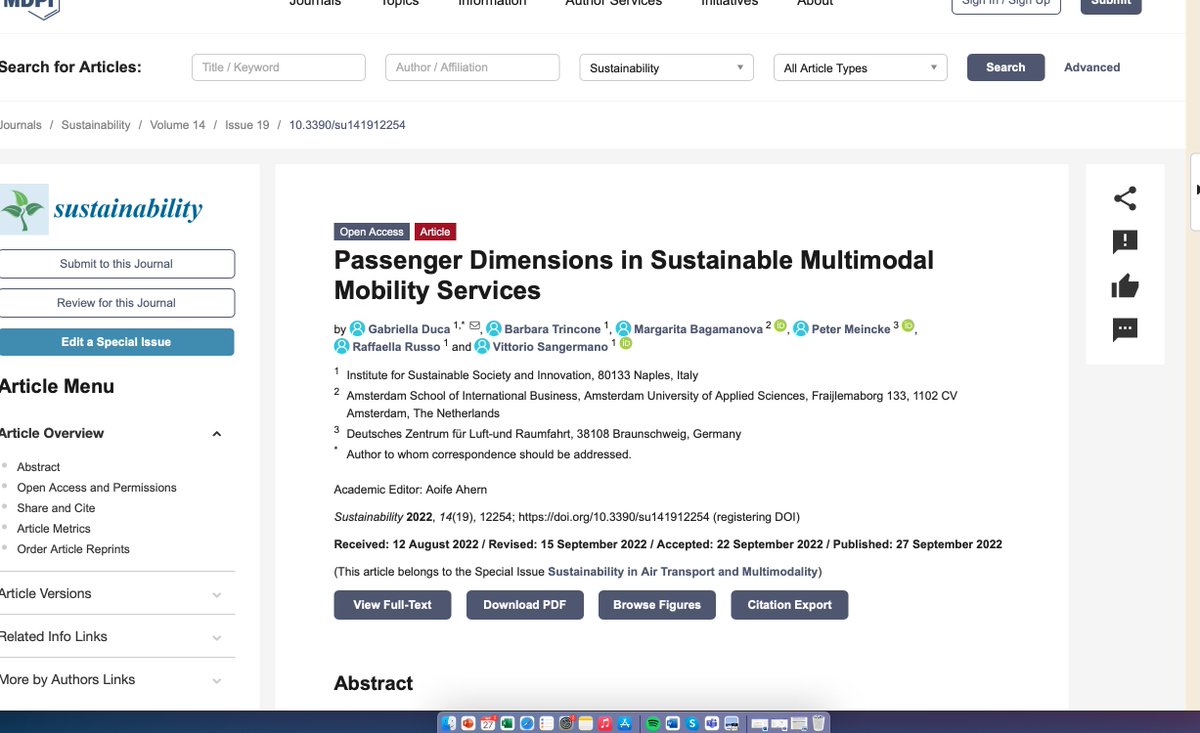Open the Trash in the dock
The width and height of the screenshot is (1200, 733).
click(818, 723)
